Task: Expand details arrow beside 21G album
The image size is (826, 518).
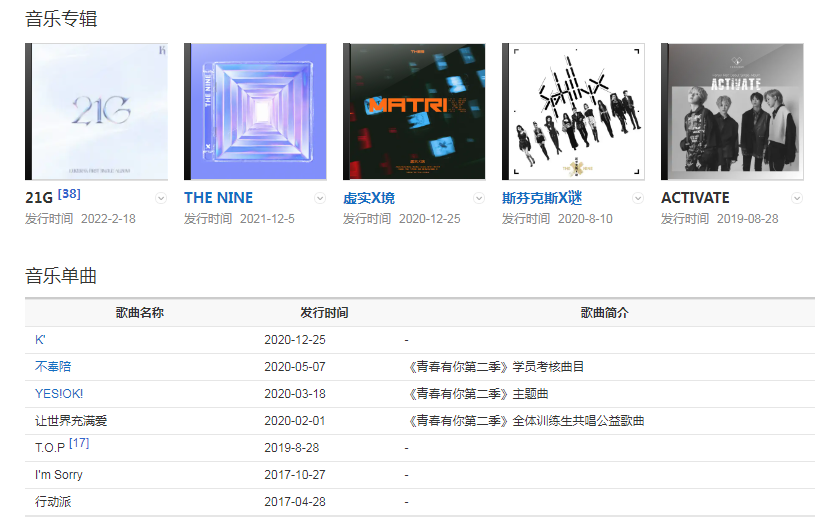Action: tap(161, 198)
